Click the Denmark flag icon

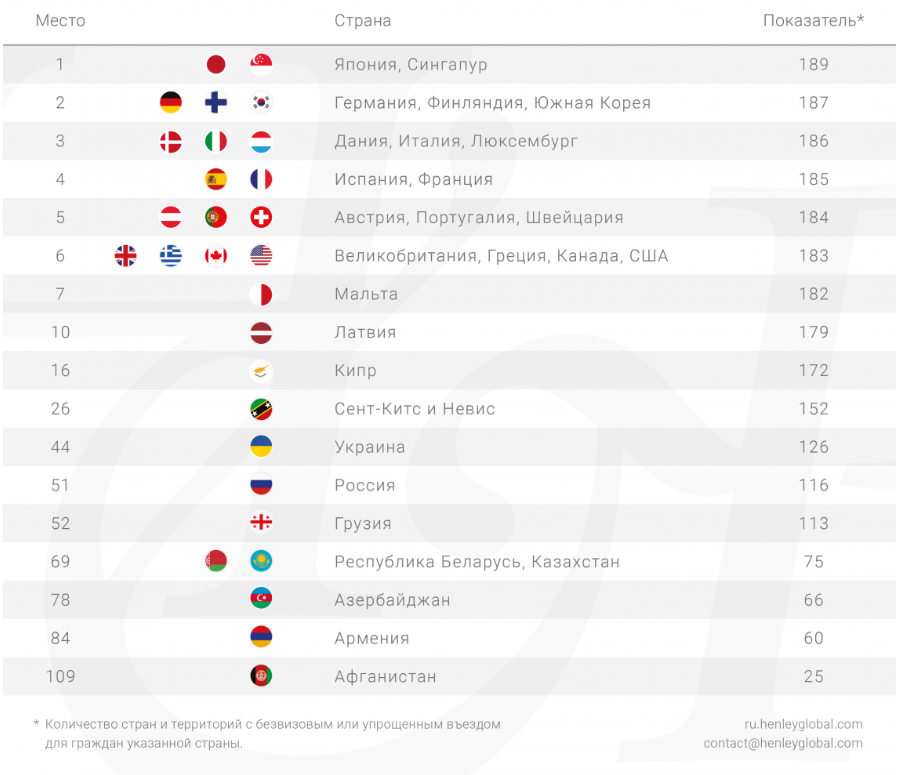171,141
